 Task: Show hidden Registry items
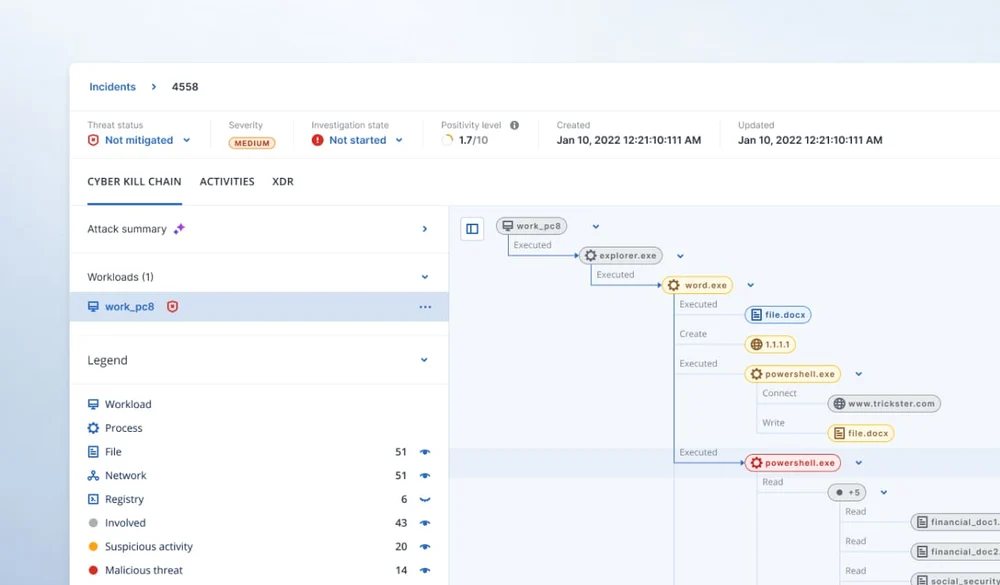(x=425, y=500)
